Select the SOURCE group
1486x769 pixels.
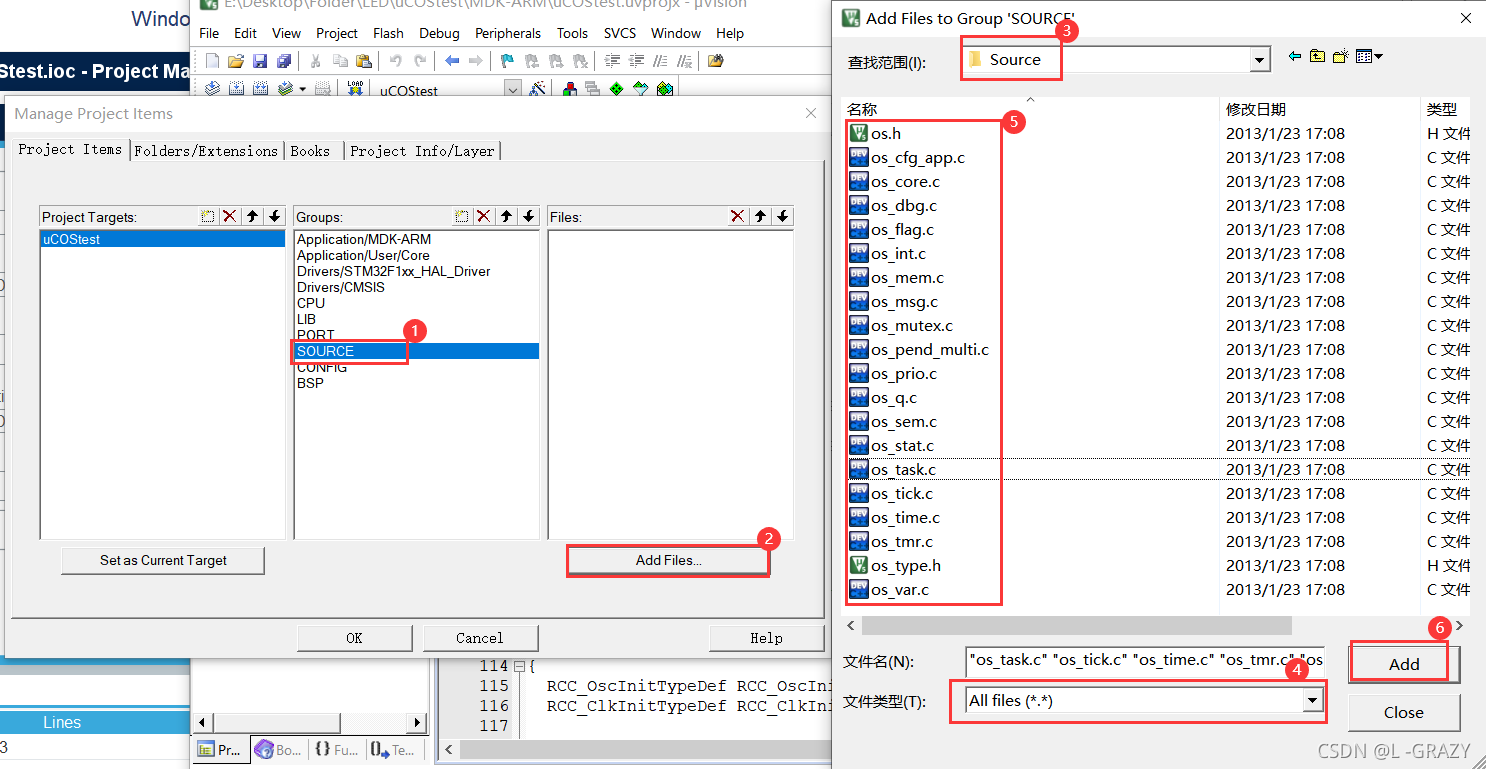coord(417,351)
